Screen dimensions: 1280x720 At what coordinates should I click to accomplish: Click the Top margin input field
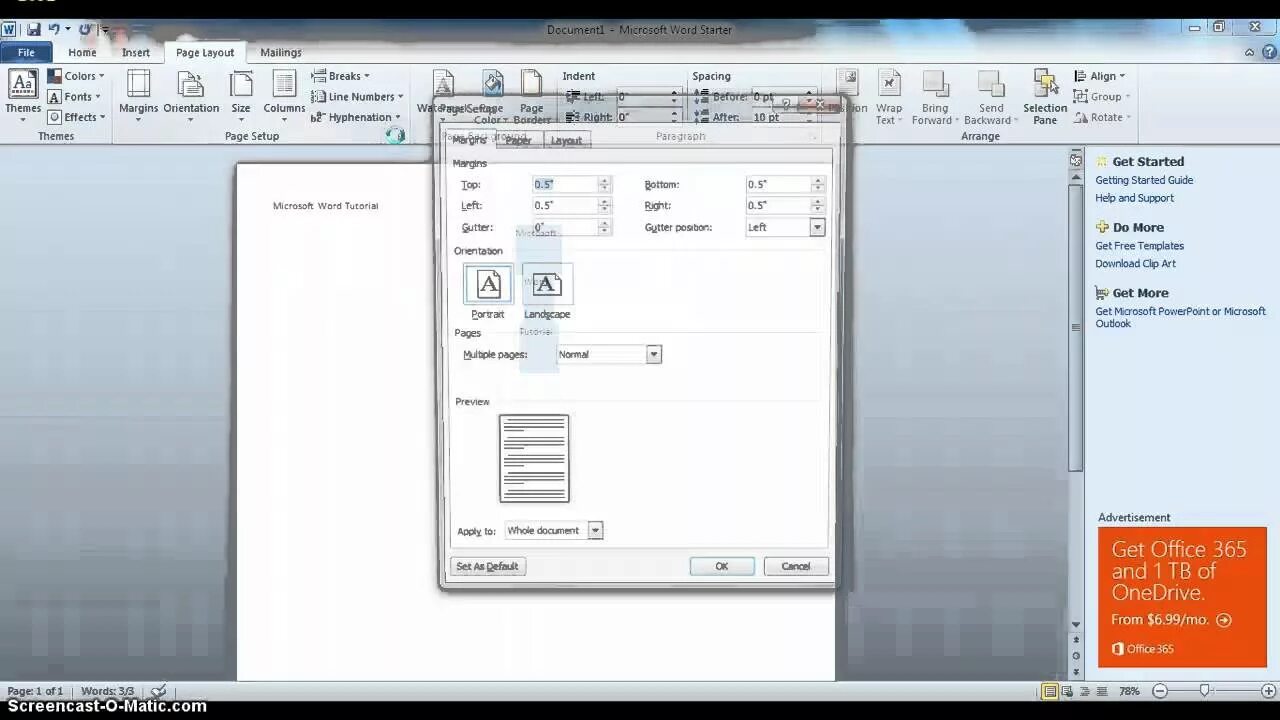click(x=565, y=184)
